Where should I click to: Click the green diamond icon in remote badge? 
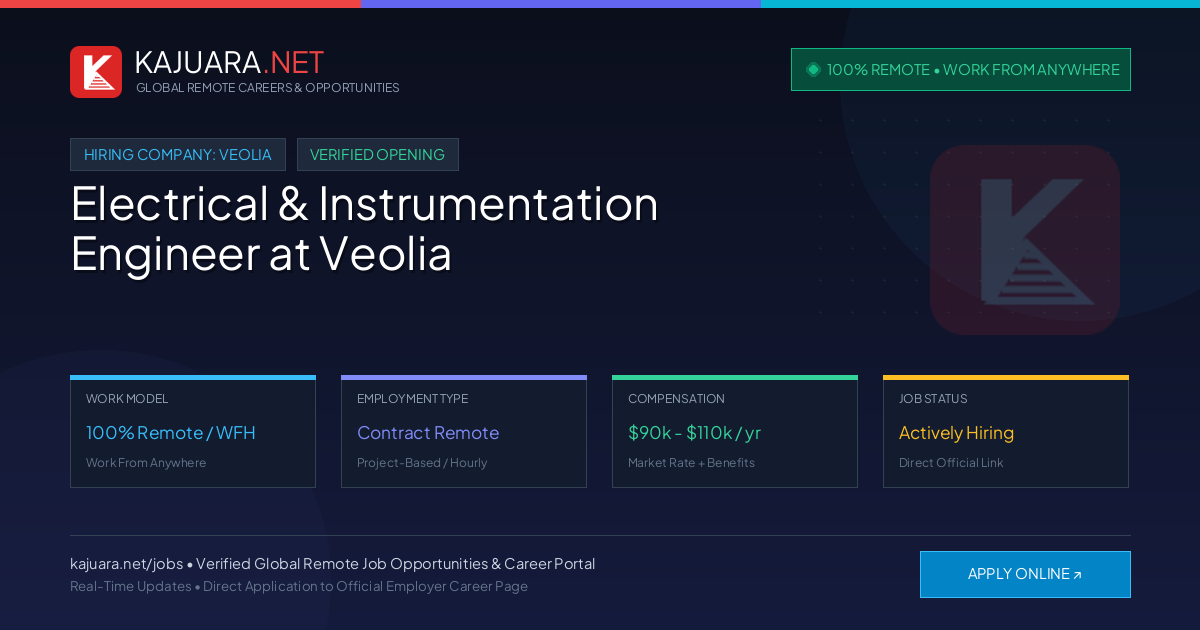(813, 69)
